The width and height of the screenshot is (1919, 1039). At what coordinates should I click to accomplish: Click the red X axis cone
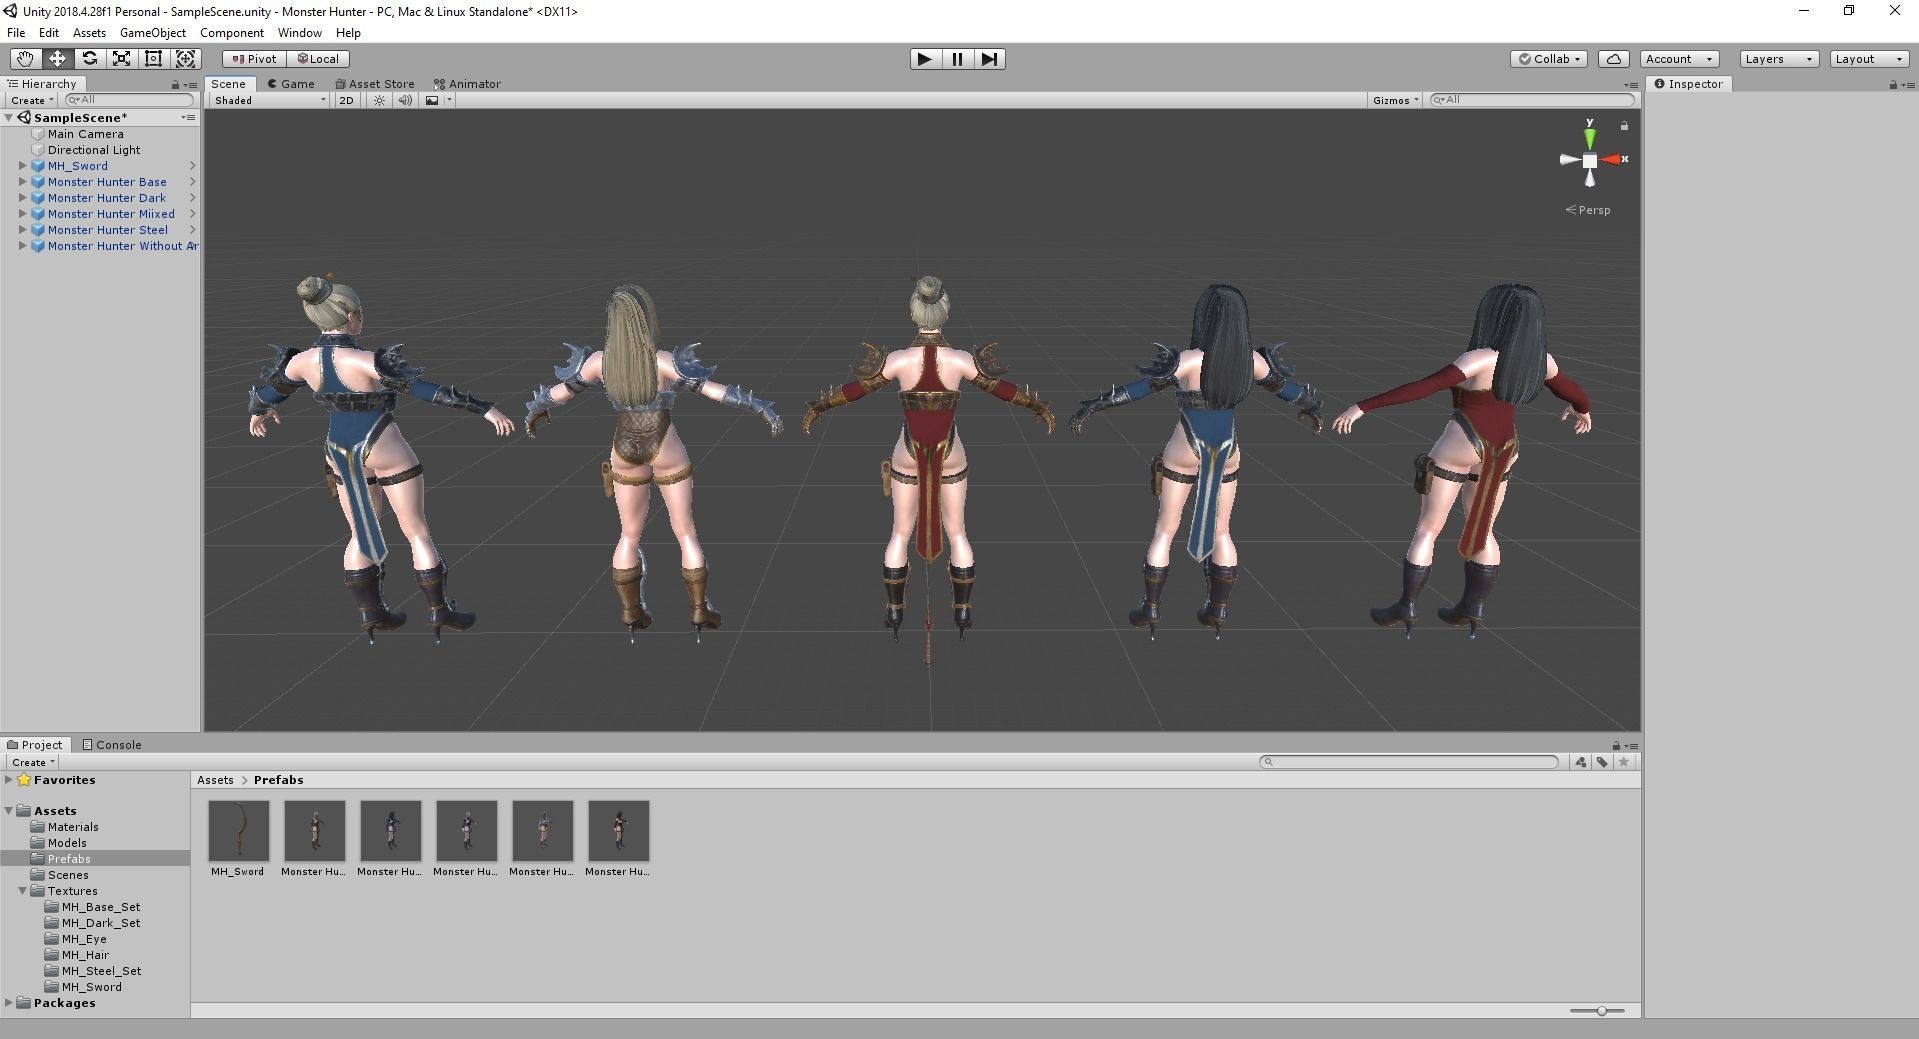click(x=1612, y=160)
